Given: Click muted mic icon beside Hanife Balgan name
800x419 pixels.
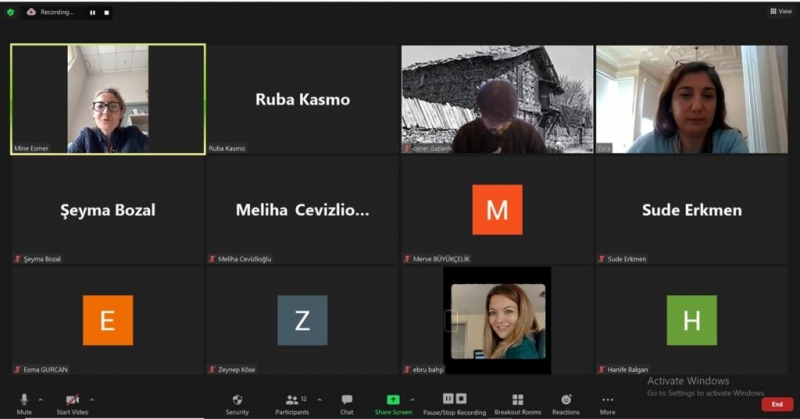Looking at the screenshot, I should pyautogui.click(x=602, y=369).
